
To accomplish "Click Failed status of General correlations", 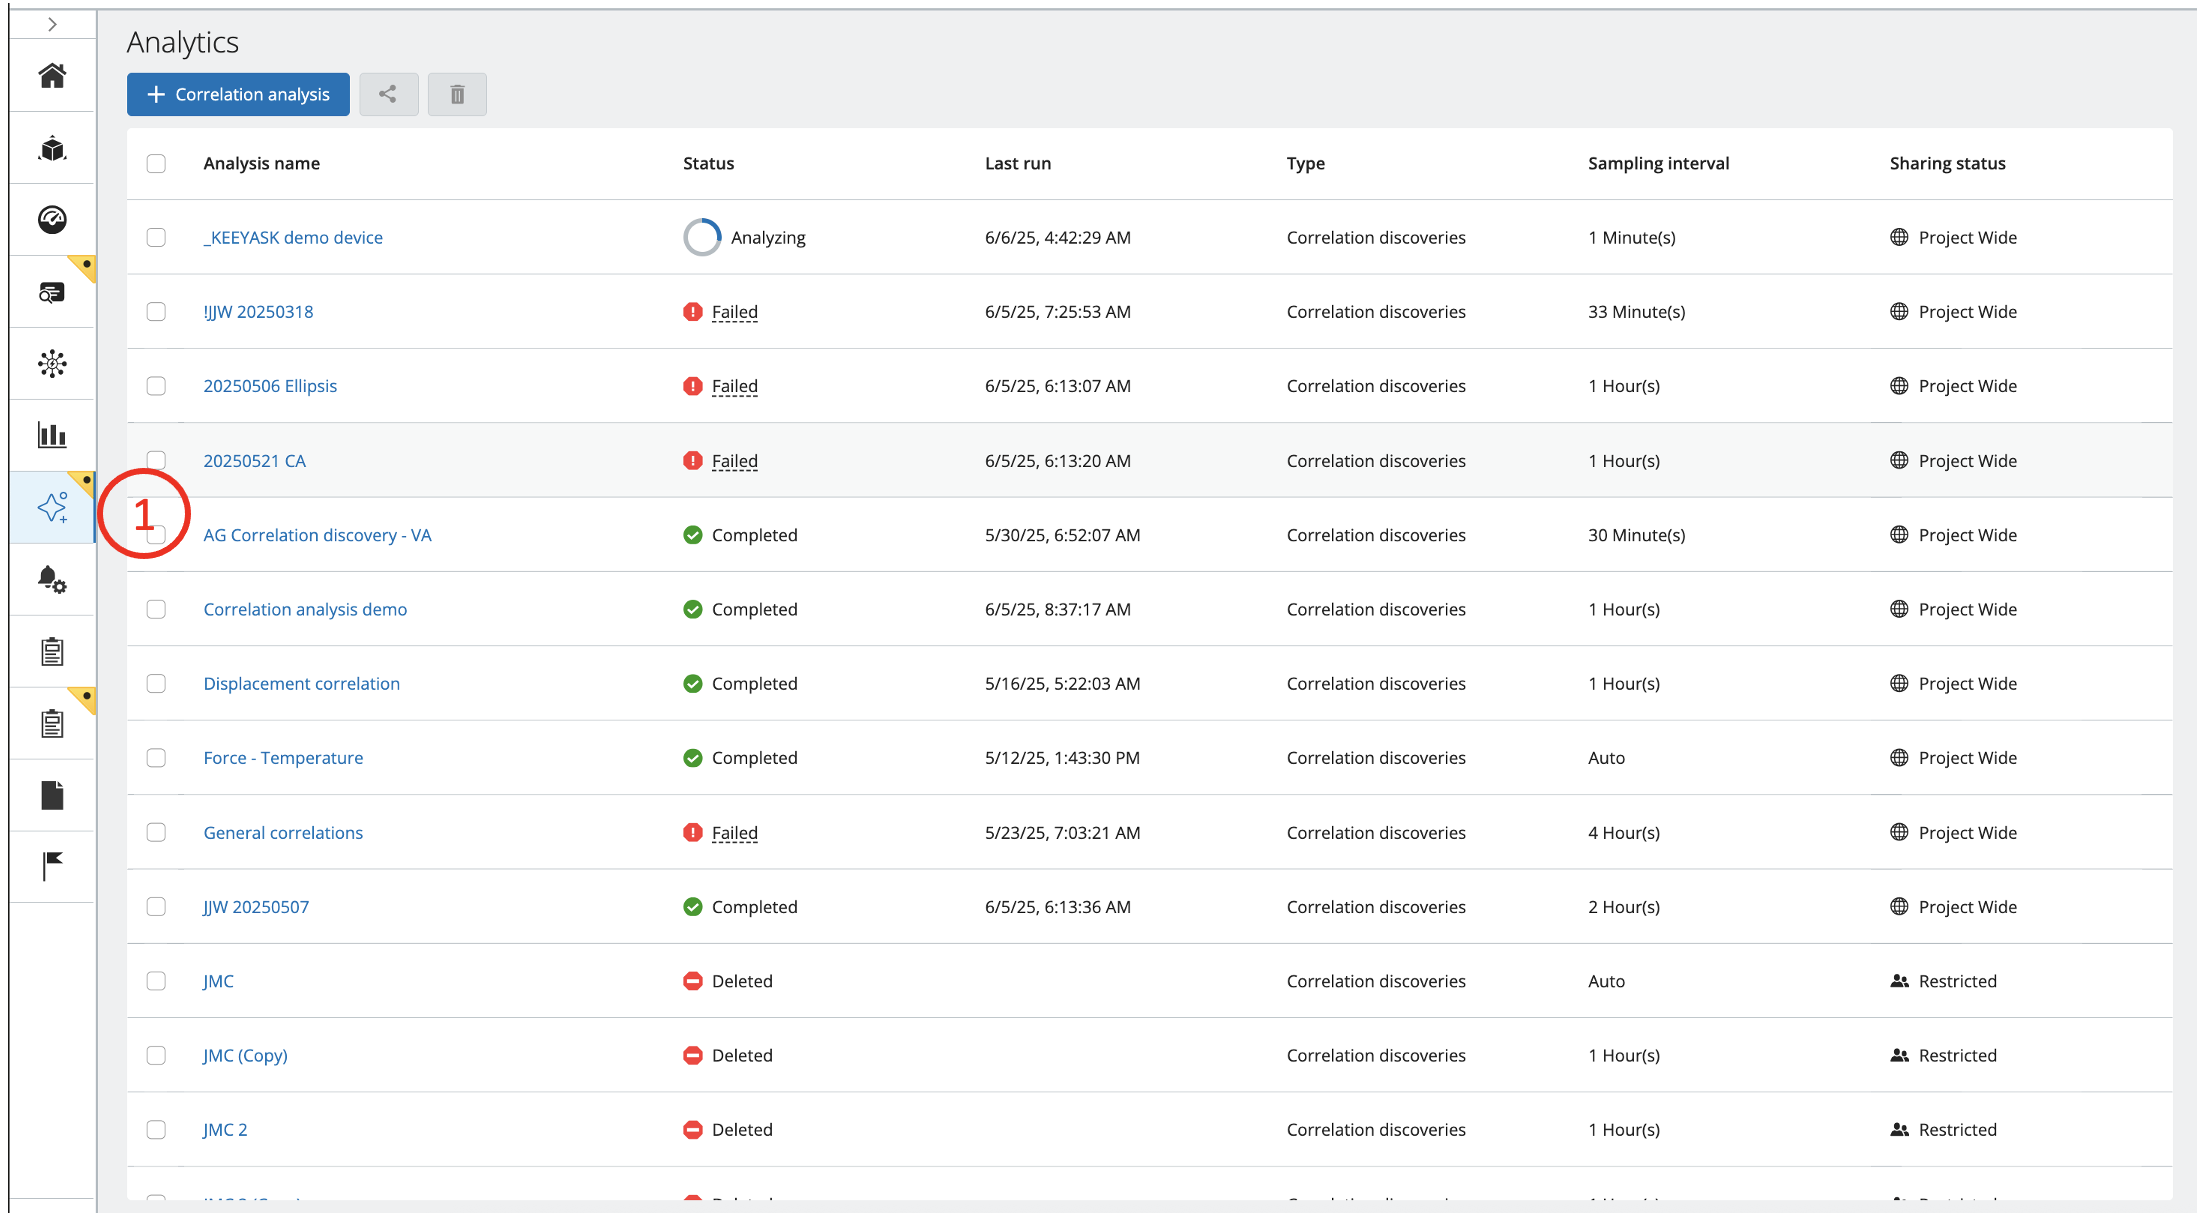I will point(734,833).
